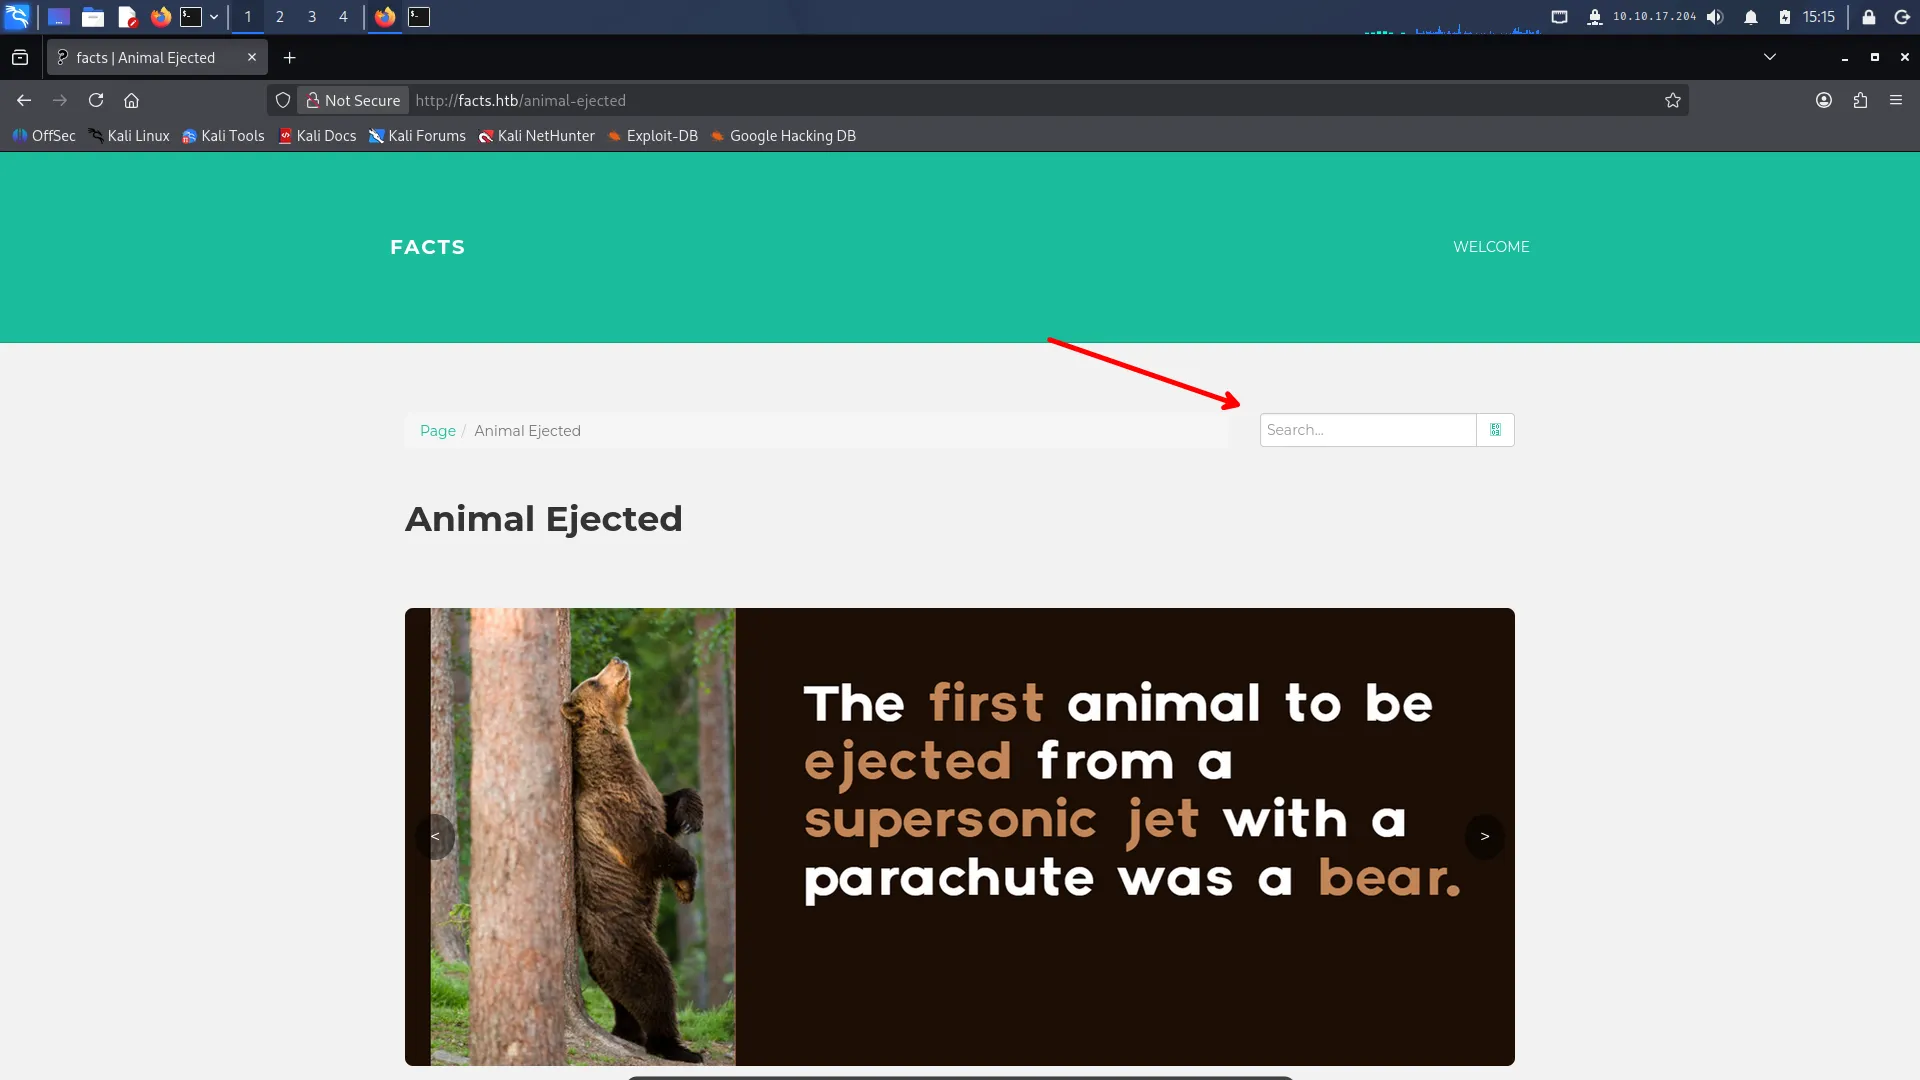
Task: Open the Kali NetHunter bookmark
Action: pyautogui.click(x=536, y=136)
